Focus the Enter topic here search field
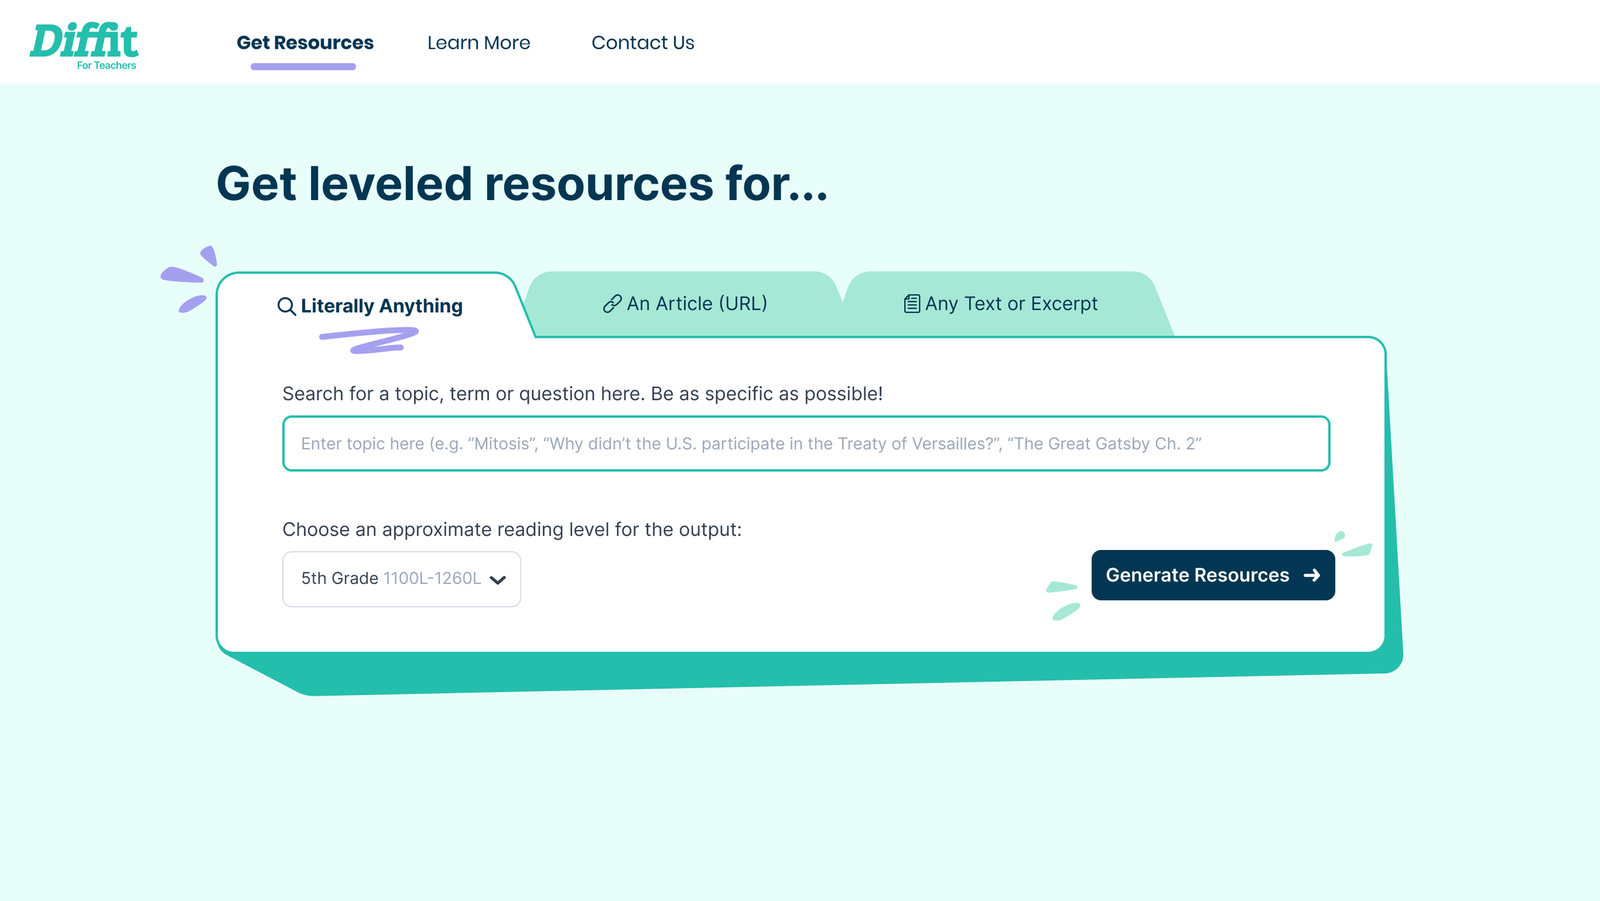This screenshot has height=901, width=1600. (805, 444)
